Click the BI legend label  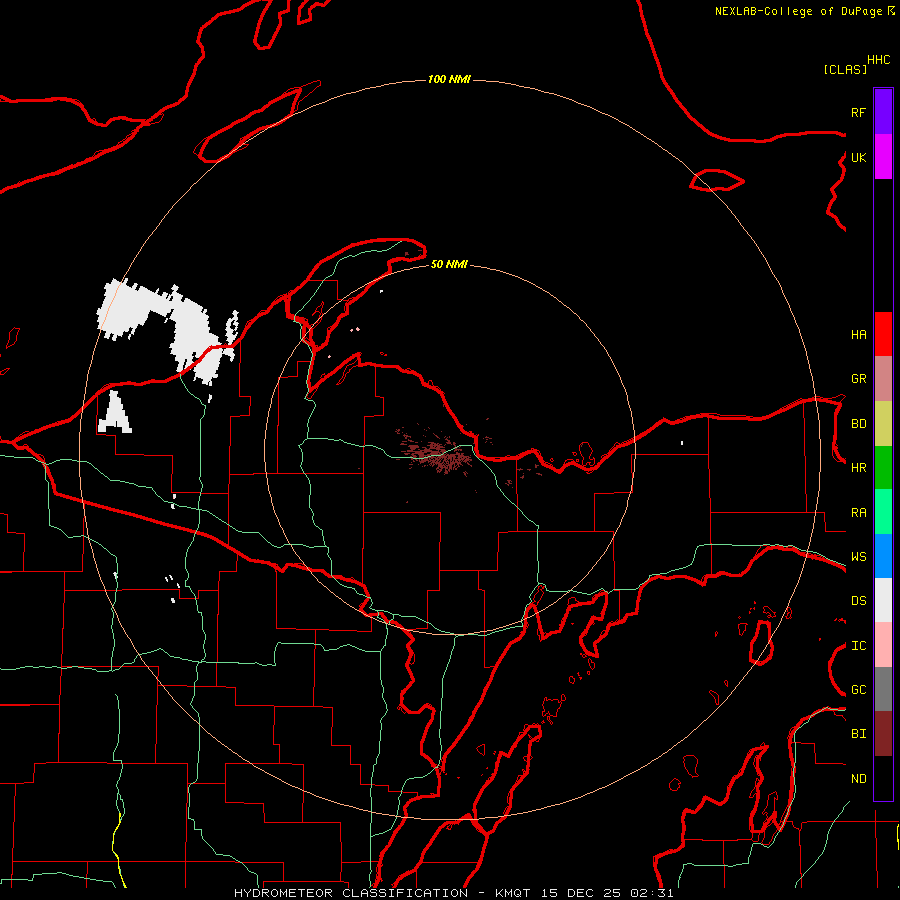(858, 734)
